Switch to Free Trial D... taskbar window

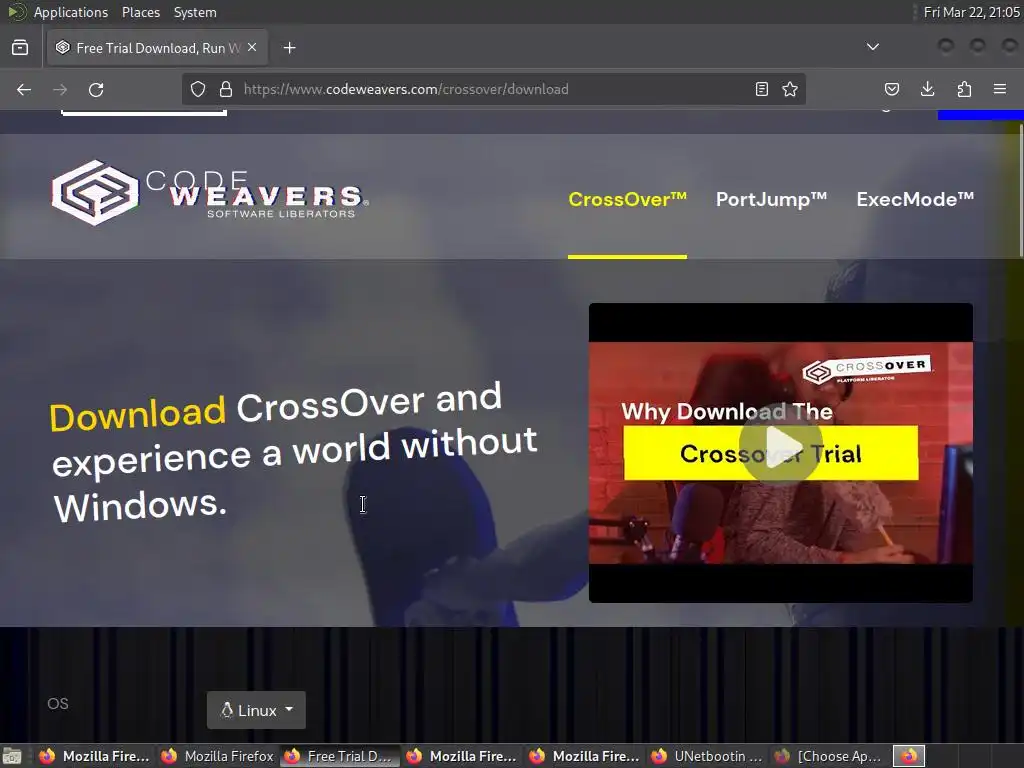pyautogui.click(x=340, y=756)
